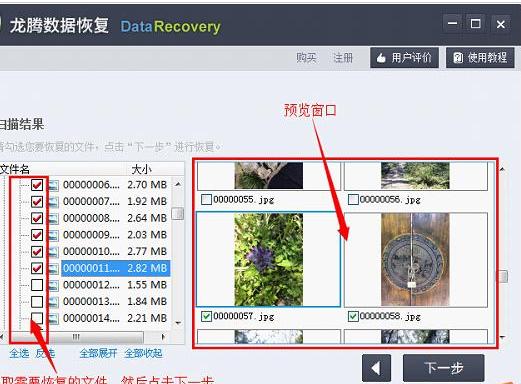The image size is (521, 384).
Task: Click preview pane scroll up arrow
Action: (x=503, y=169)
